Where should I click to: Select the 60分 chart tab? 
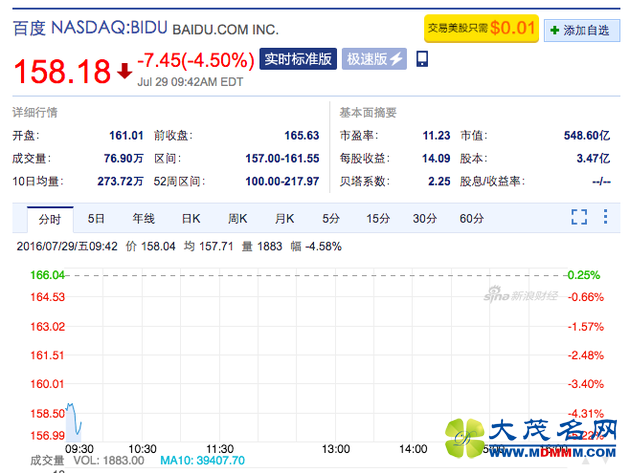(x=472, y=219)
